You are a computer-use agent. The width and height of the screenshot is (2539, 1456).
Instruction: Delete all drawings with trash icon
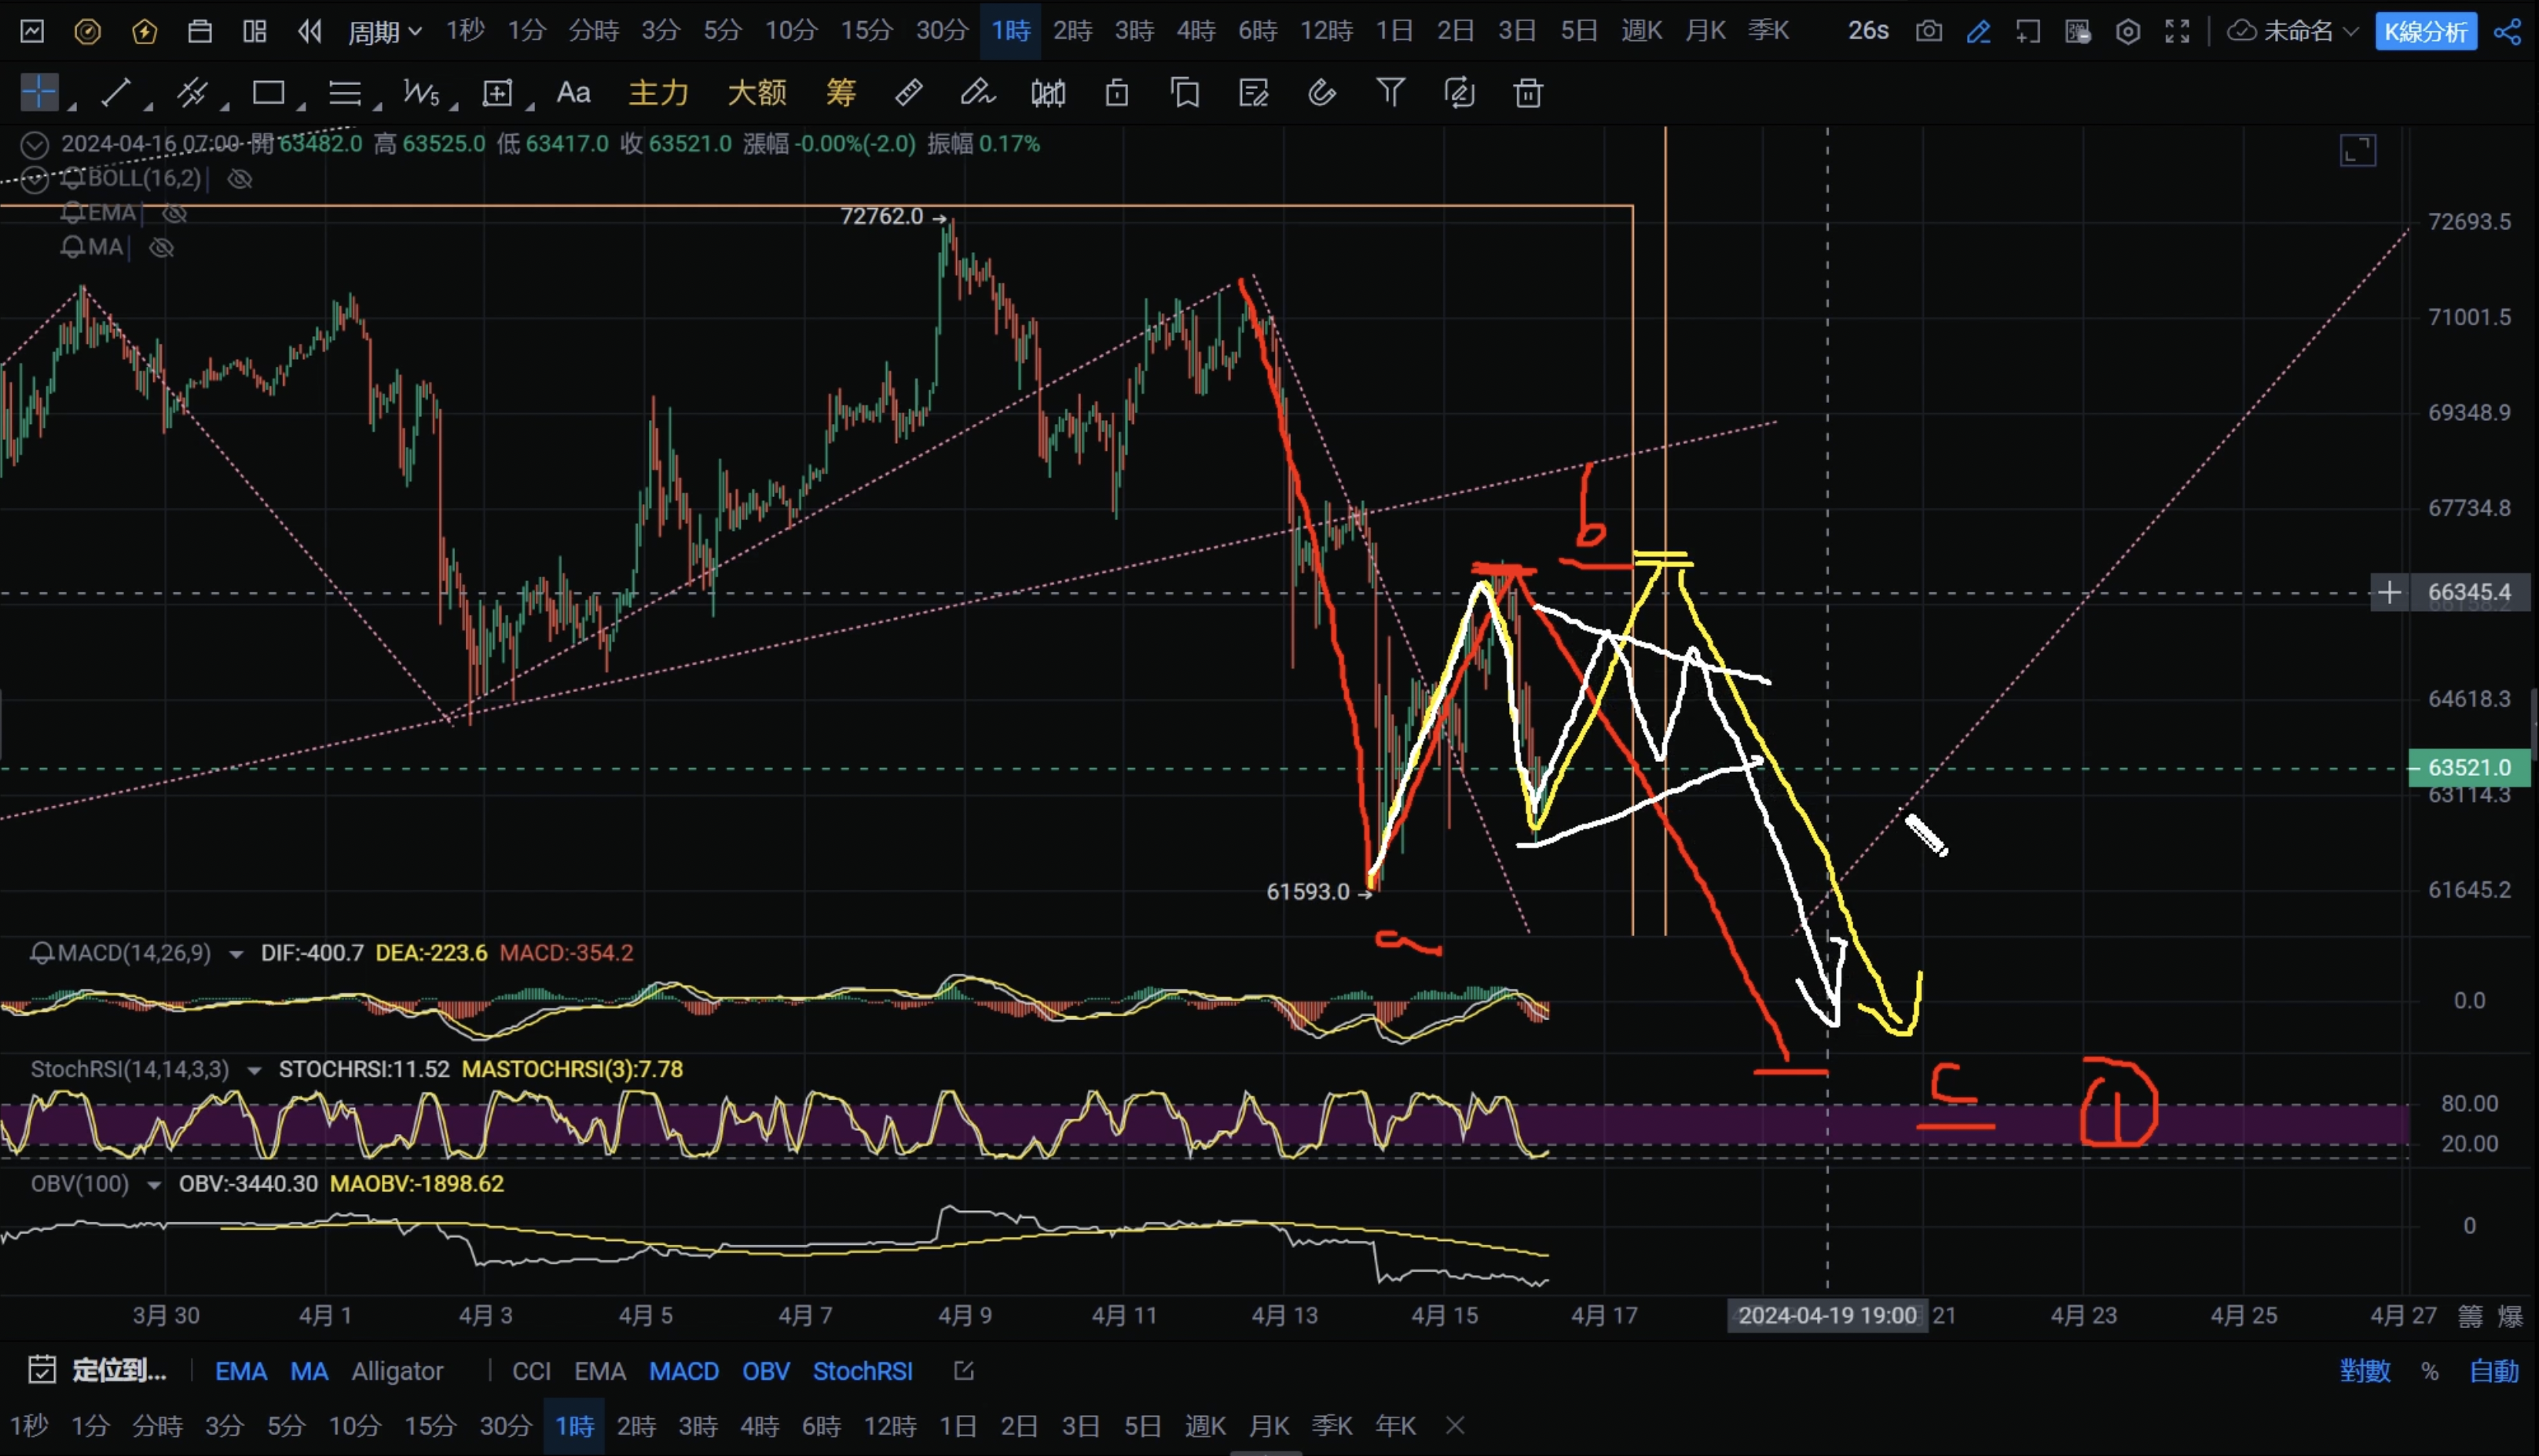(1528, 93)
